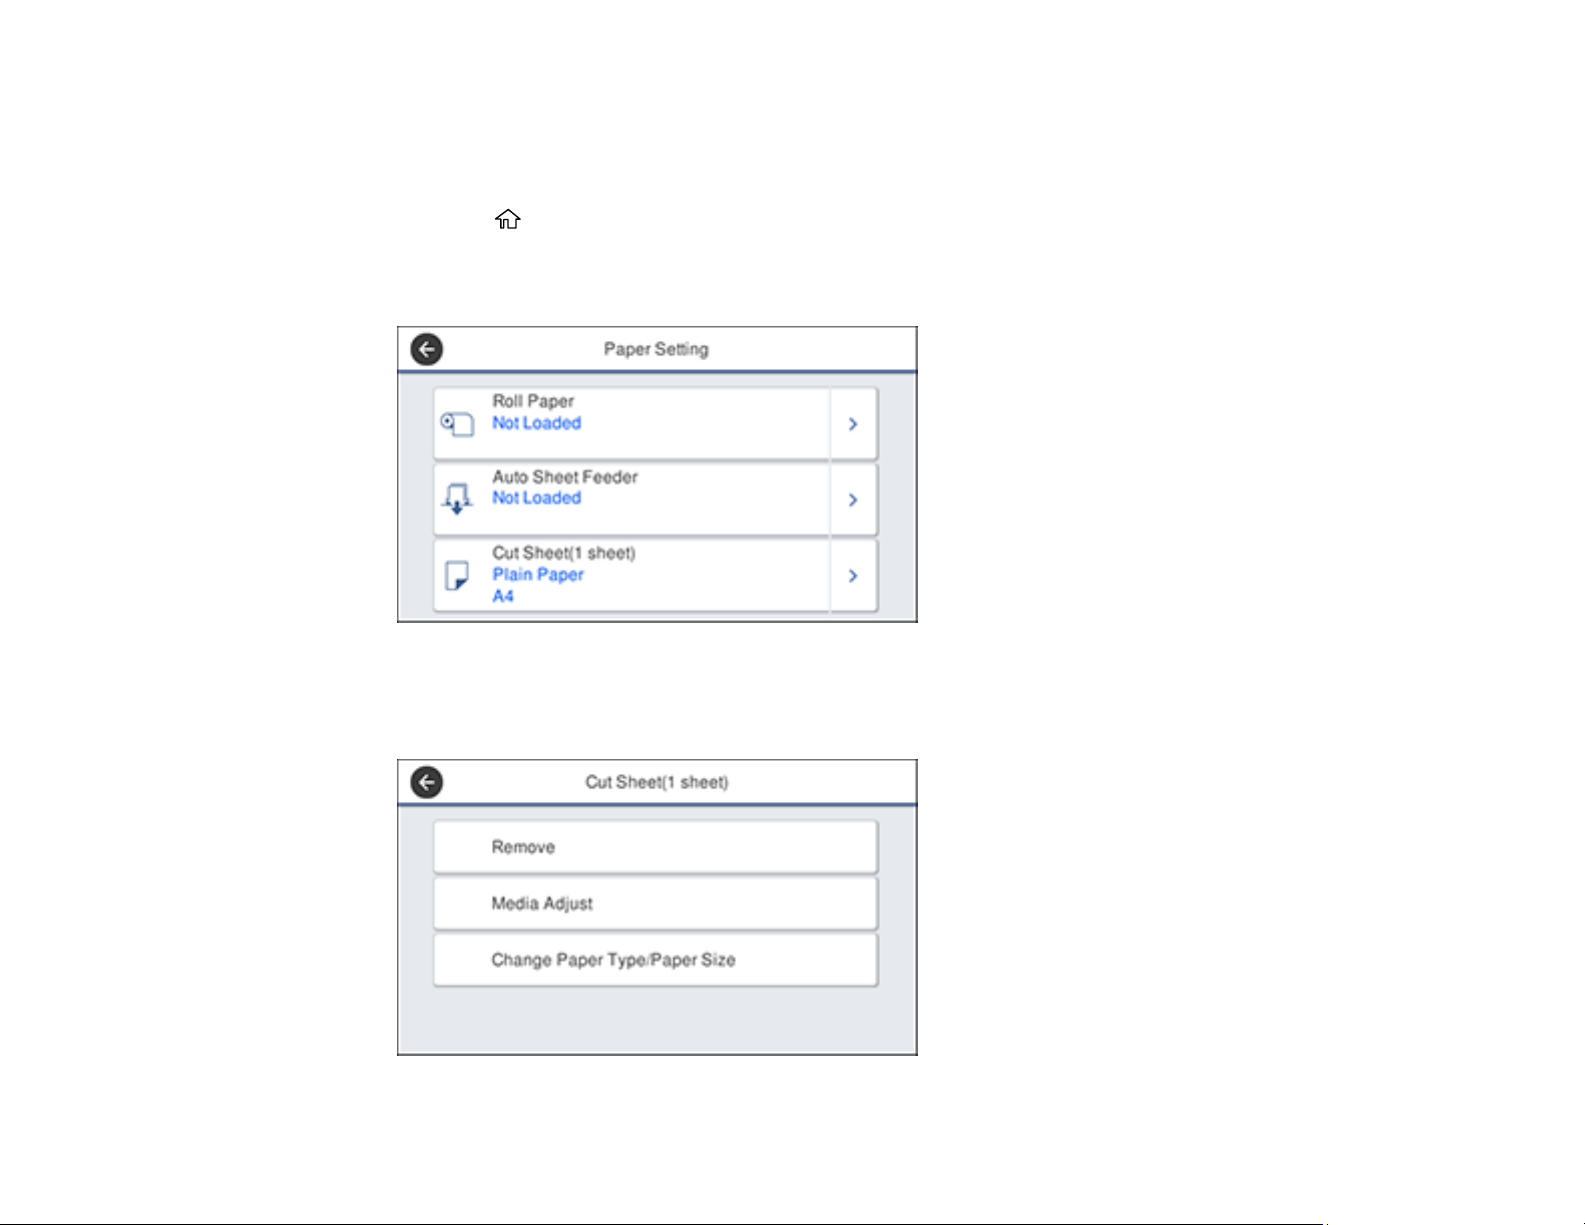Viewport: 1585px width, 1225px height.
Task: Expand the Auto Sheet Feeder chevron arrow
Action: click(853, 499)
